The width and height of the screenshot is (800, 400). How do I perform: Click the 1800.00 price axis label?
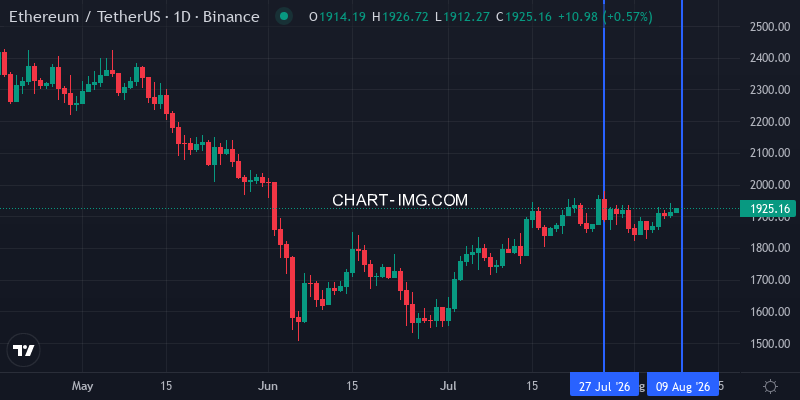770,248
